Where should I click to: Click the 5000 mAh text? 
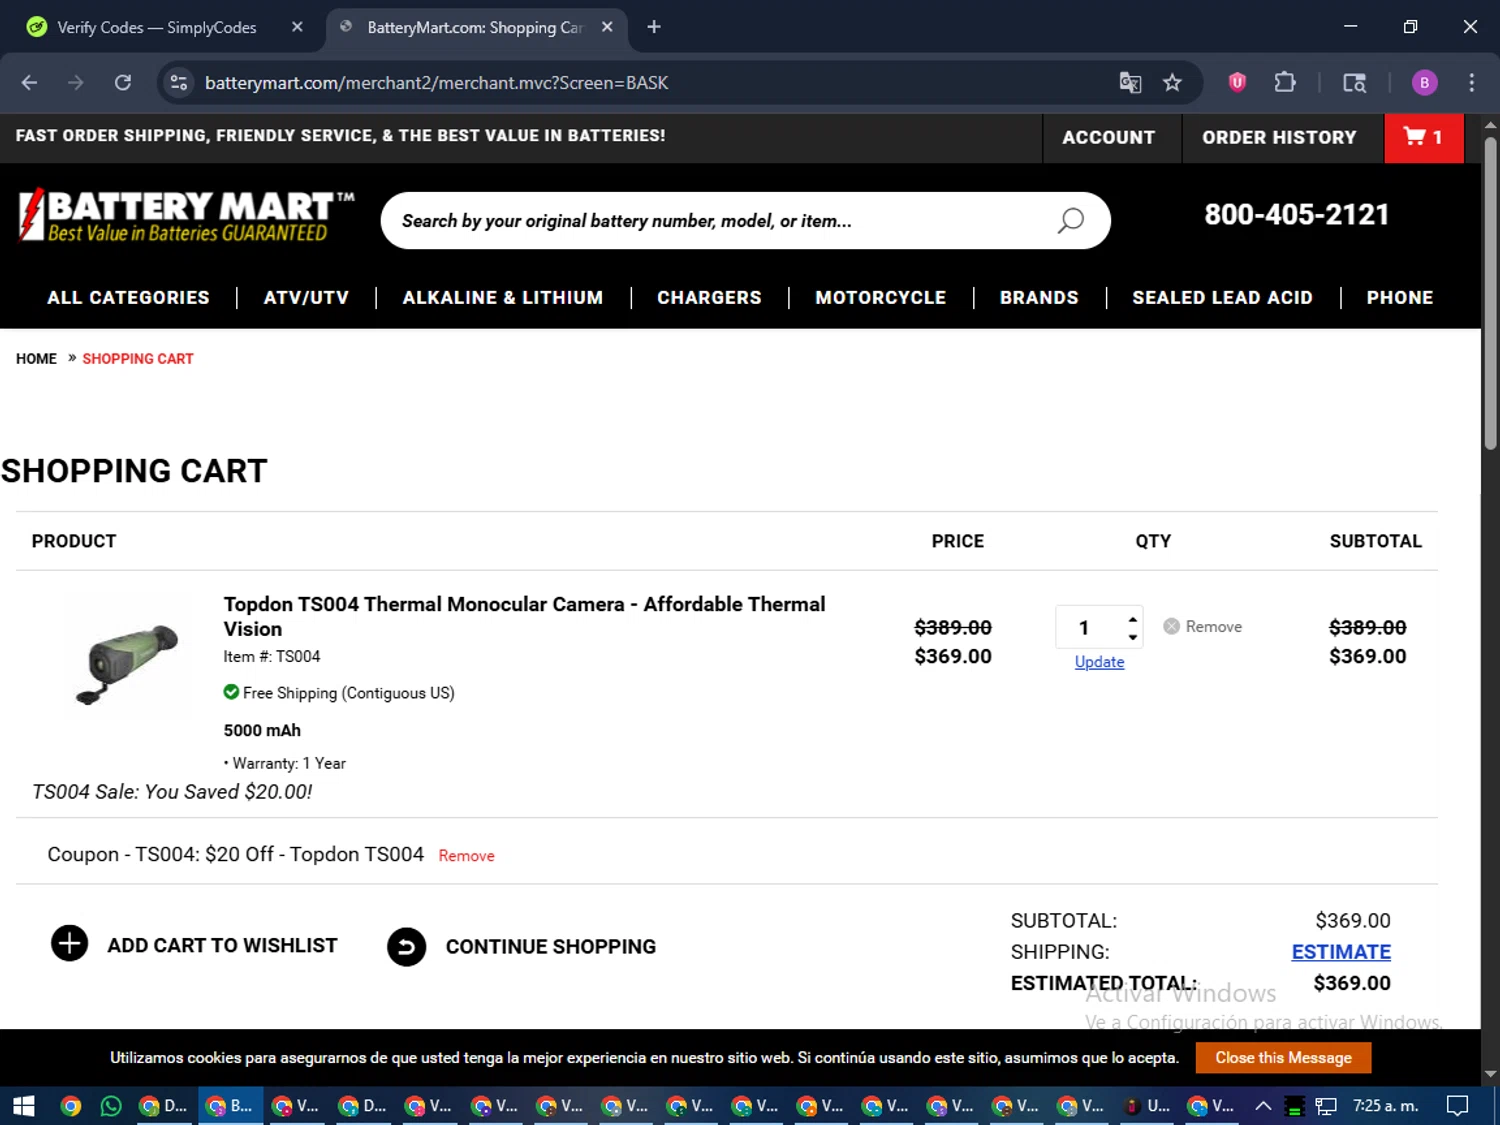262,731
